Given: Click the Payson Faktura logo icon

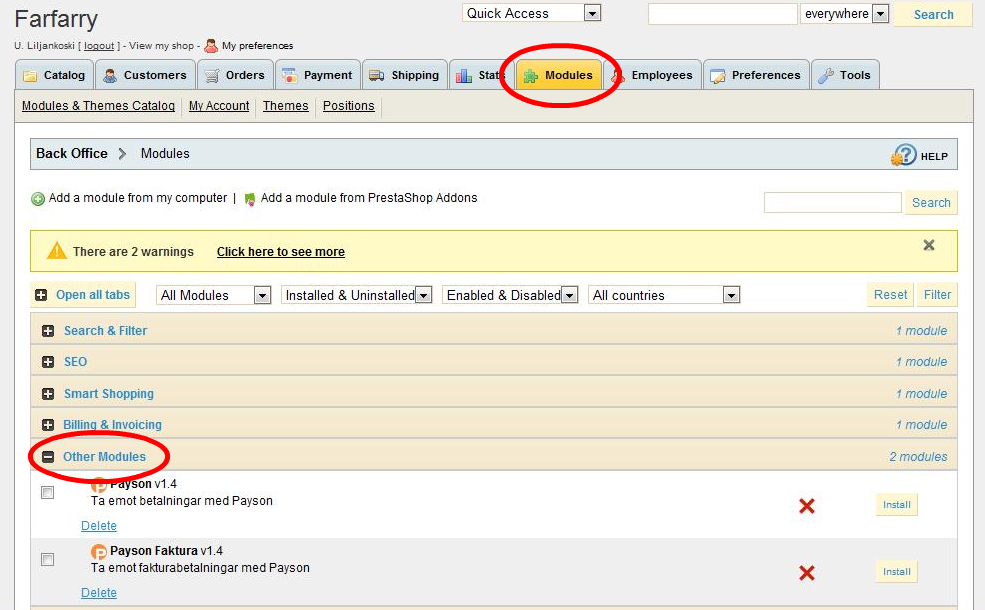Looking at the screenshot, I should [x=99, y=552].
